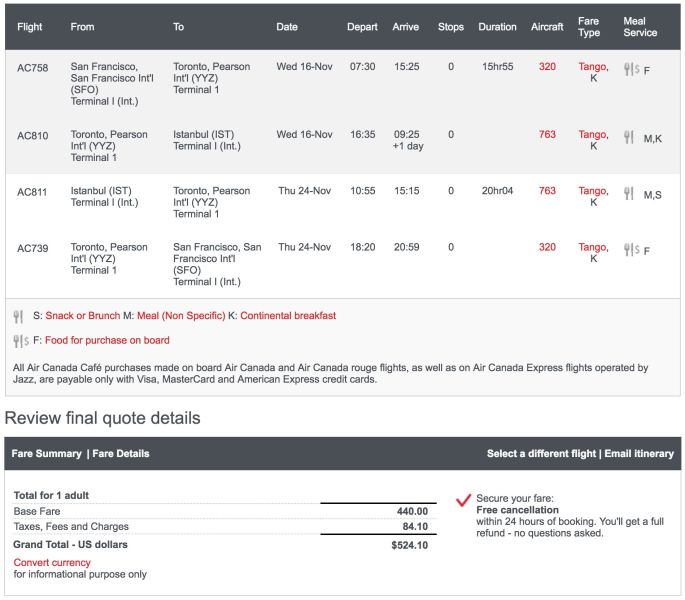Open the 320 aircraft link for flight AC739
This screenshot has width=685, height=600.
[547, 247]
